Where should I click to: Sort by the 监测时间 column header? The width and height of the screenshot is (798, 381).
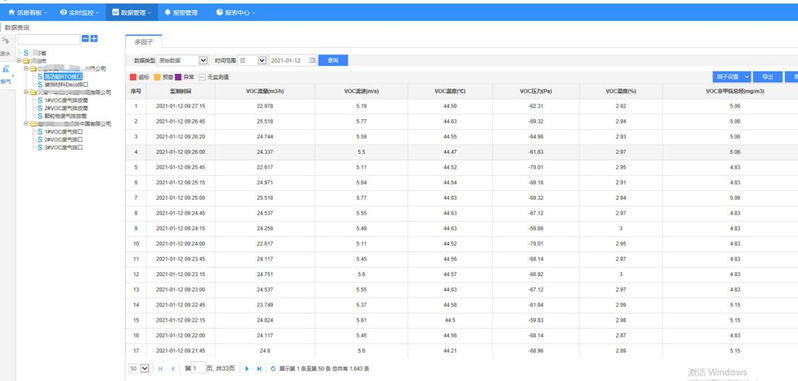pos(180,91)
